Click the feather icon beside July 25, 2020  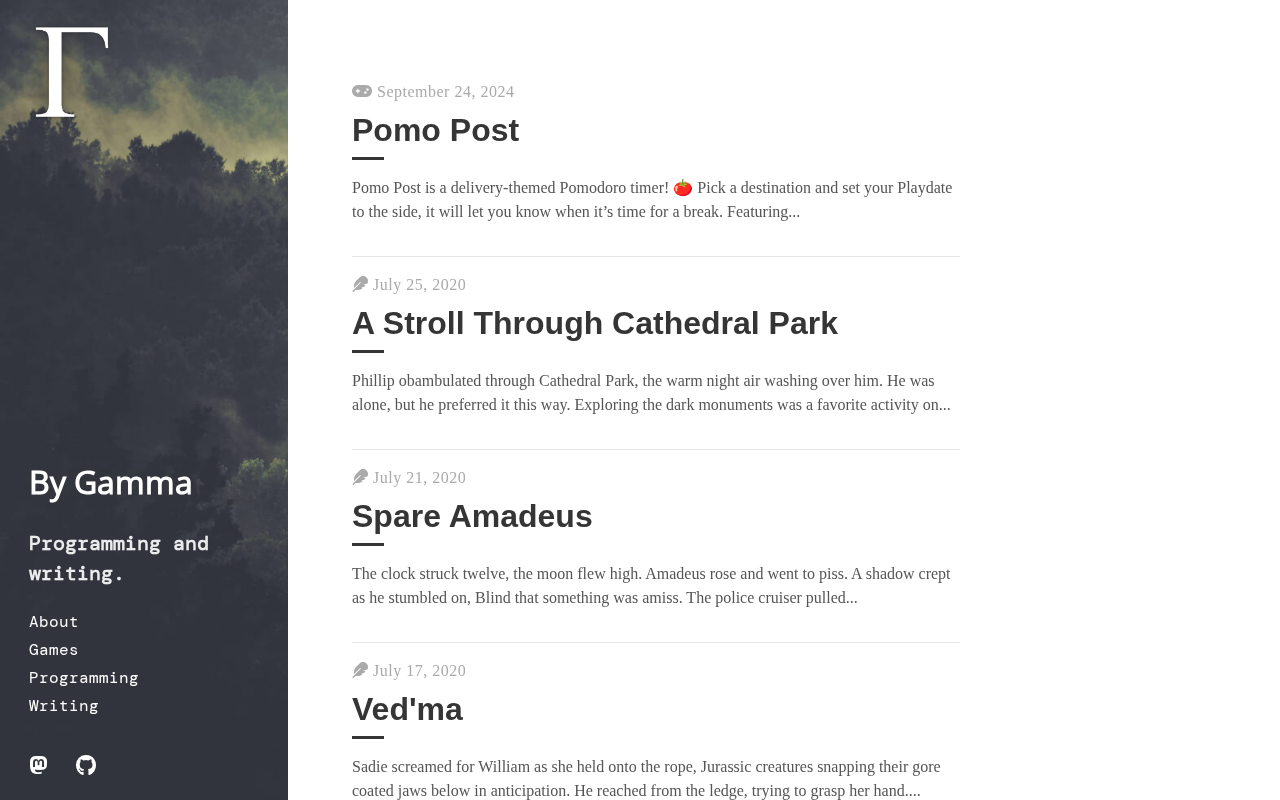pos(360,284)
